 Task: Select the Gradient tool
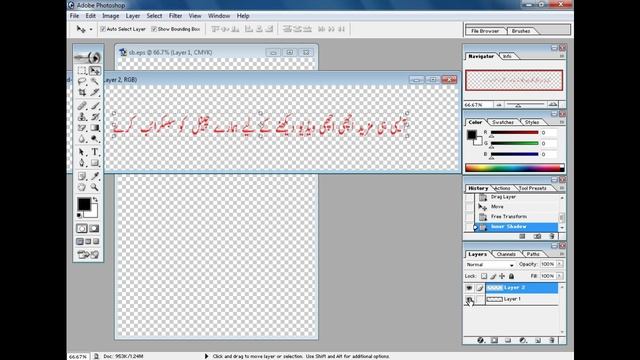click(95, 128)
